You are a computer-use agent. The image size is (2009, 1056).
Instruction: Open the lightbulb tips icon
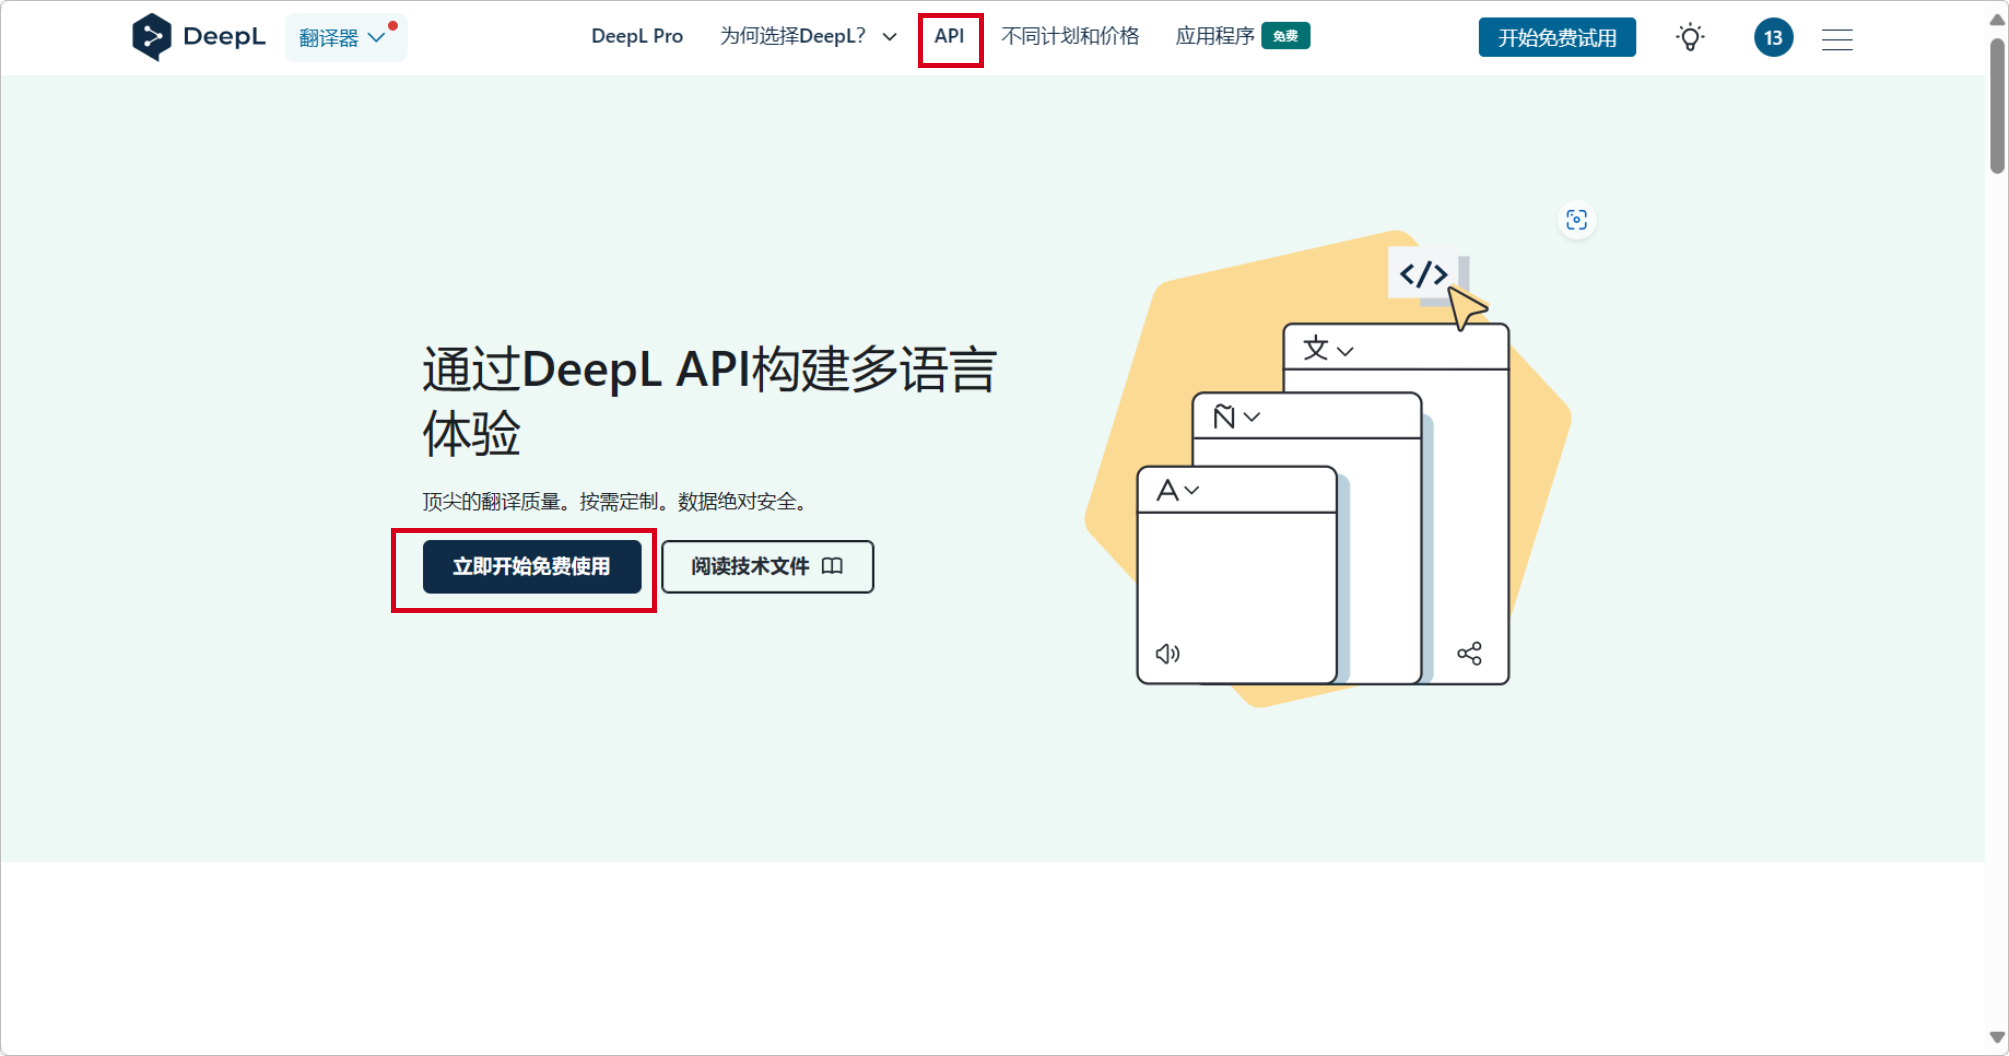pyautogui.click(x=1690, y=37)
